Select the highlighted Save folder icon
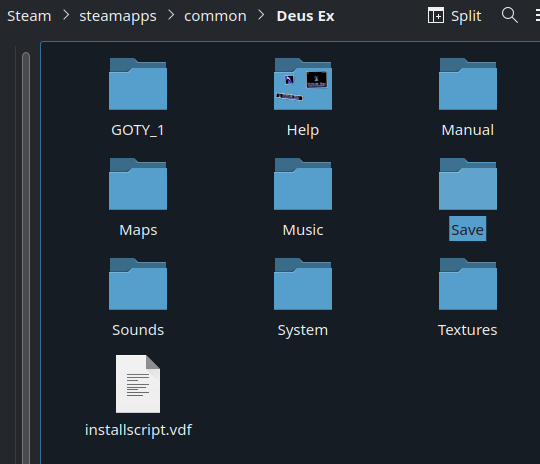Viewport: 540px width, 464px height. (468, 184)
